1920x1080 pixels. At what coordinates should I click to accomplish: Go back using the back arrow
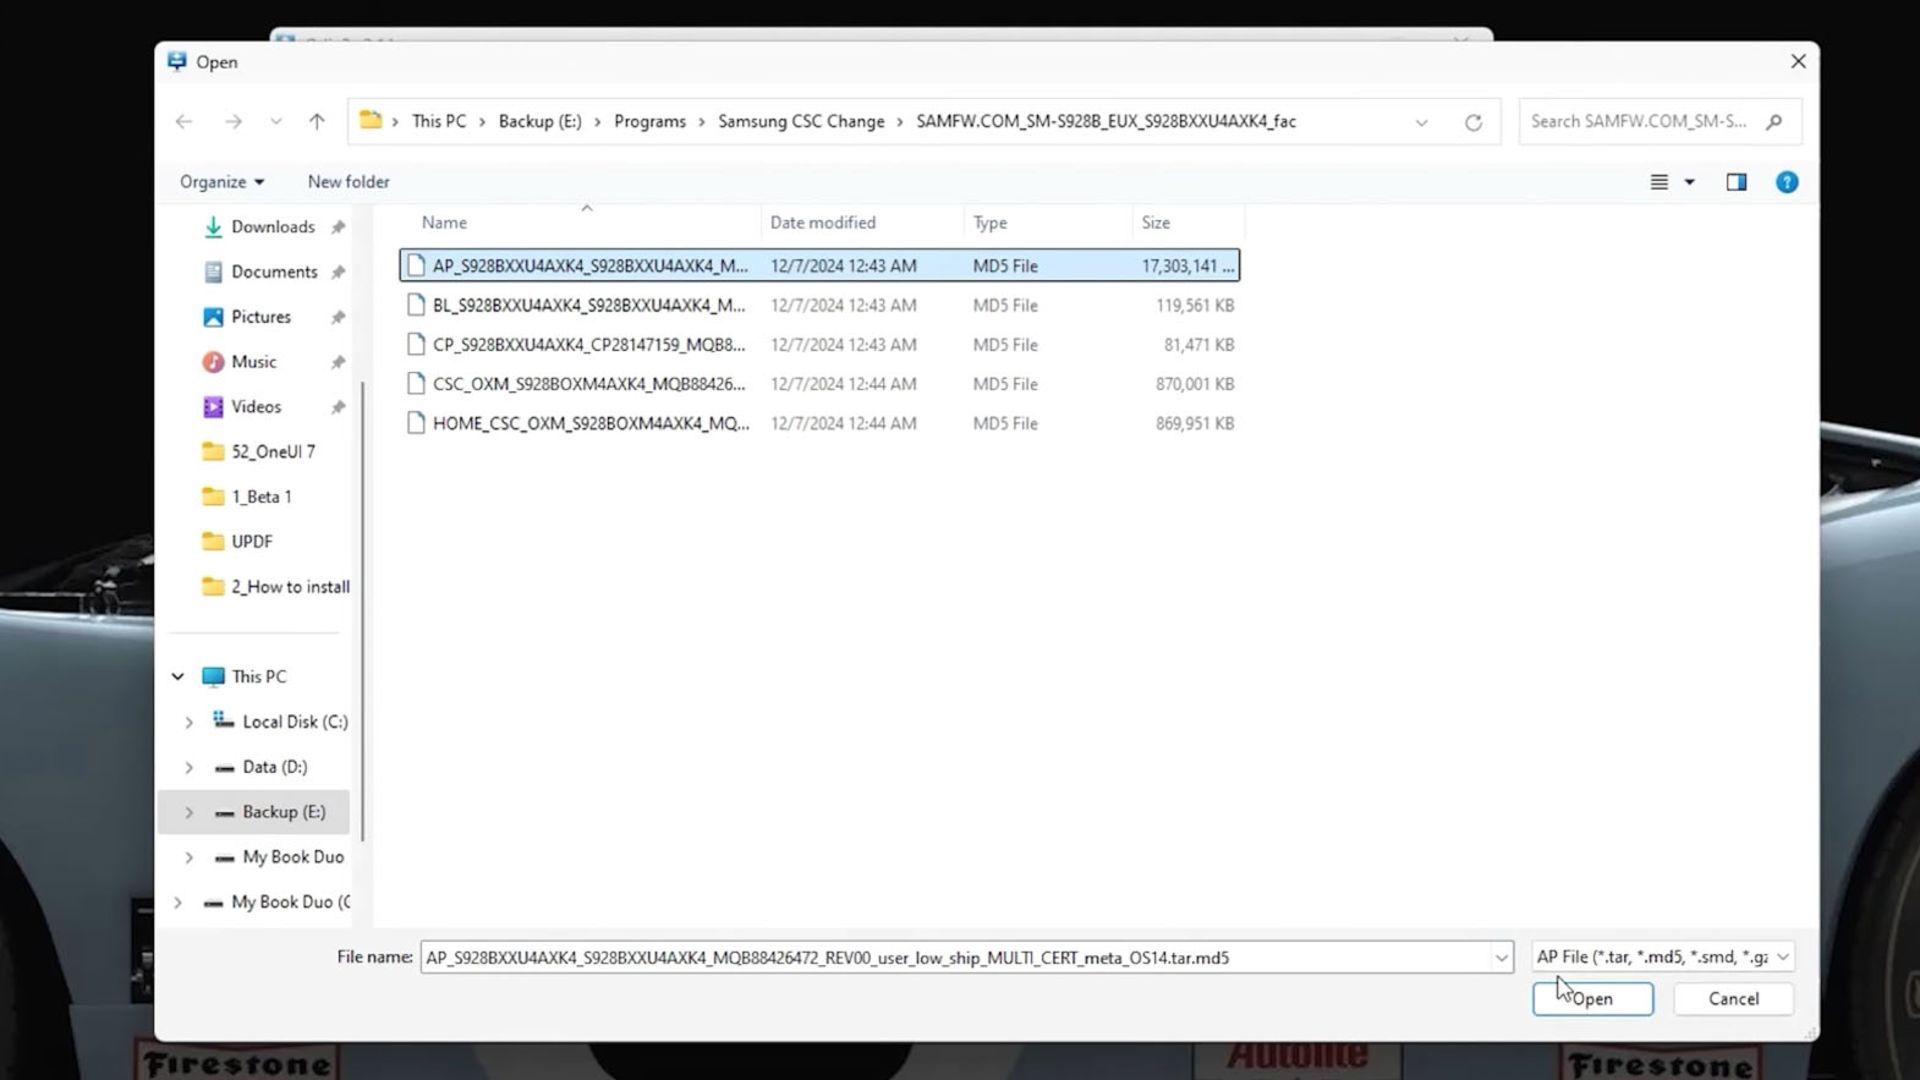click(184, 121)
